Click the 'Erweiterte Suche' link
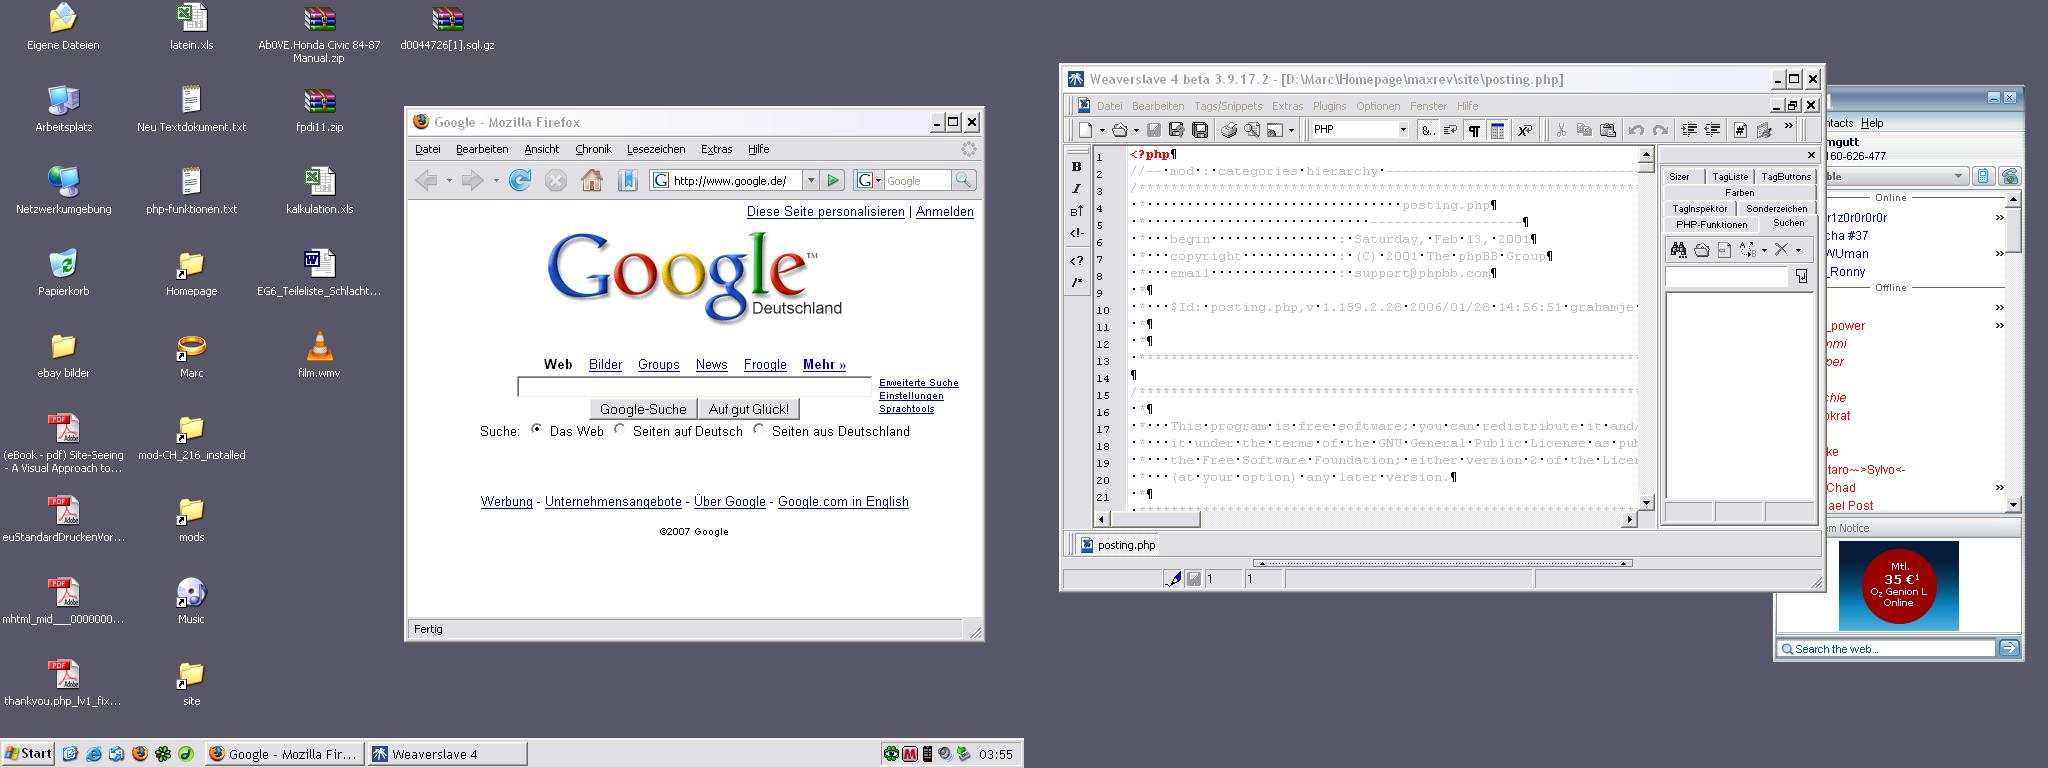This screenshot has height=768, width=2048. pyautogui.click(x=918, y=383)
